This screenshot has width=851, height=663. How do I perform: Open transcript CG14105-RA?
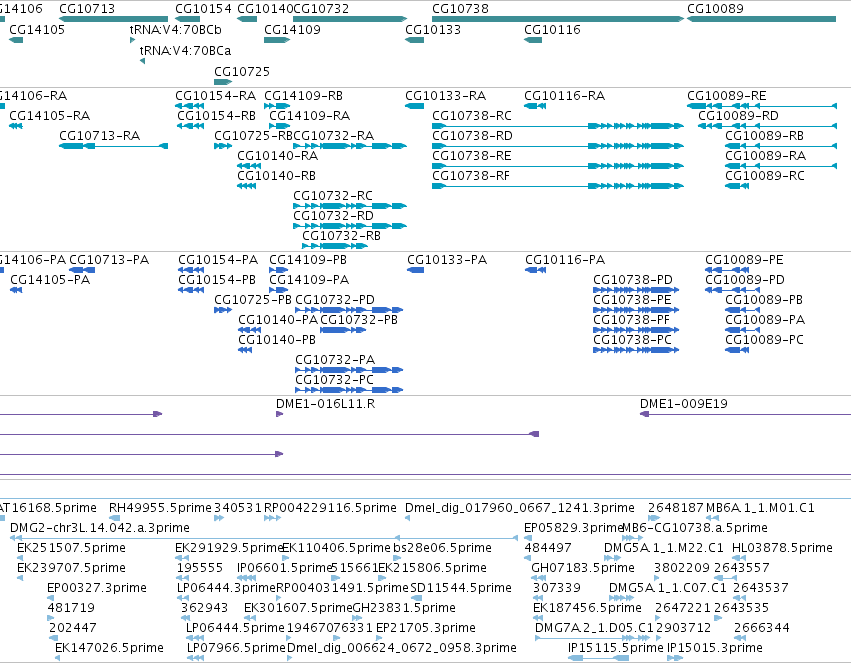pos(49,116)
